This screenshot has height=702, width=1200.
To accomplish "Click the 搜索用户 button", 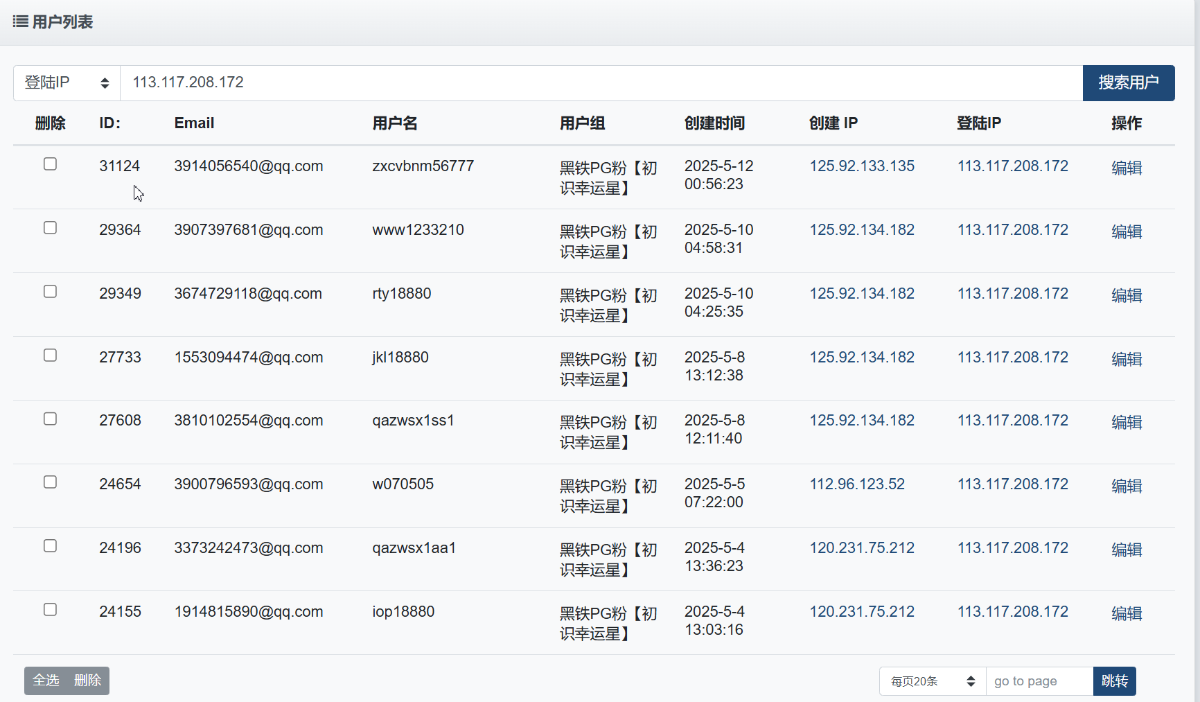I will click(x=1129, y=83).
